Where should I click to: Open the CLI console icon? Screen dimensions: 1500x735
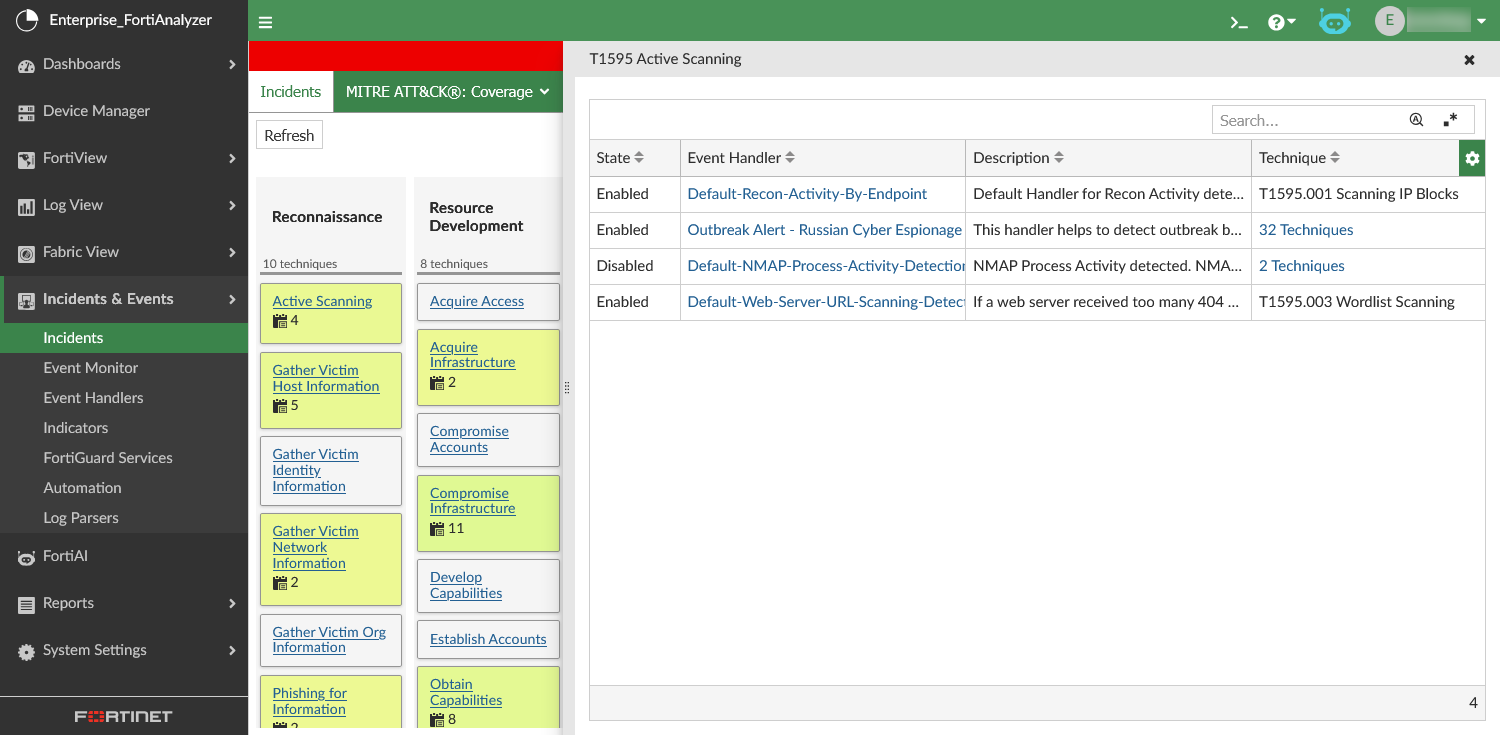(1239, 22)
